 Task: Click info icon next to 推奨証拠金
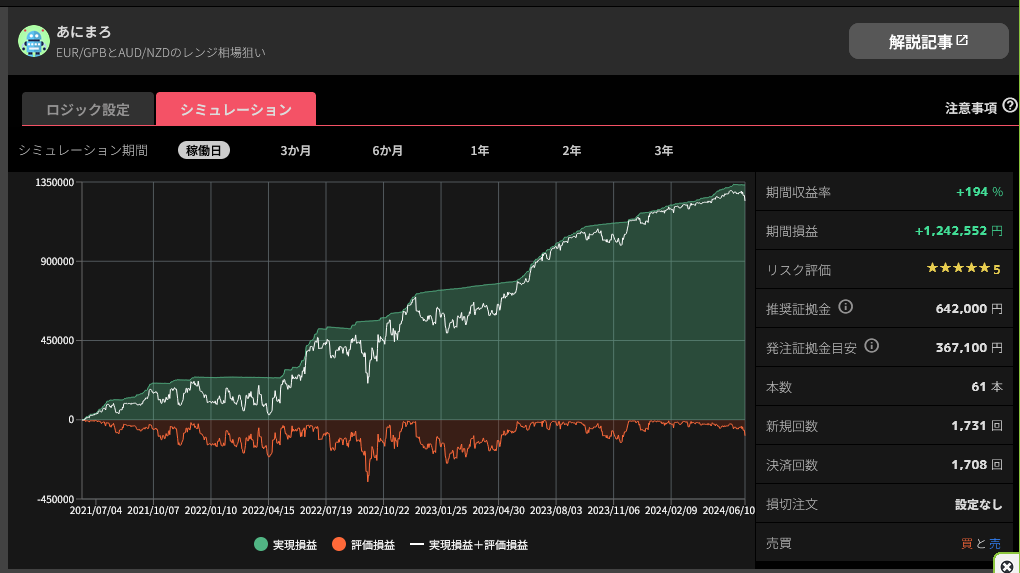[845, 308]
